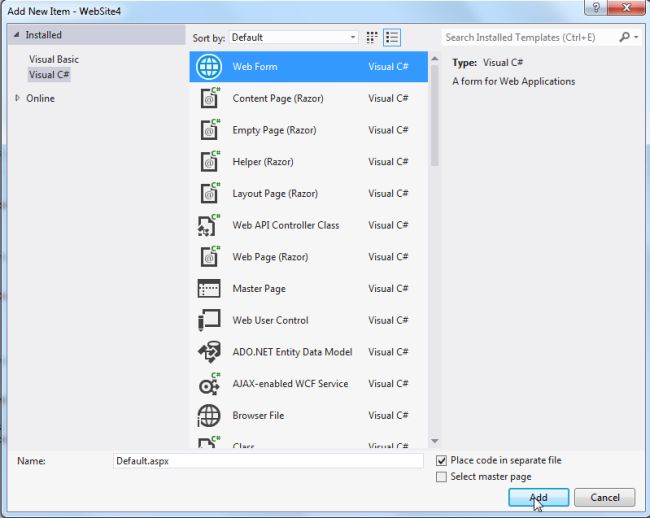Click the template list scrollbar down arrow
The image size is (650, 518).
pyautogui.click(x=434, y=441)
